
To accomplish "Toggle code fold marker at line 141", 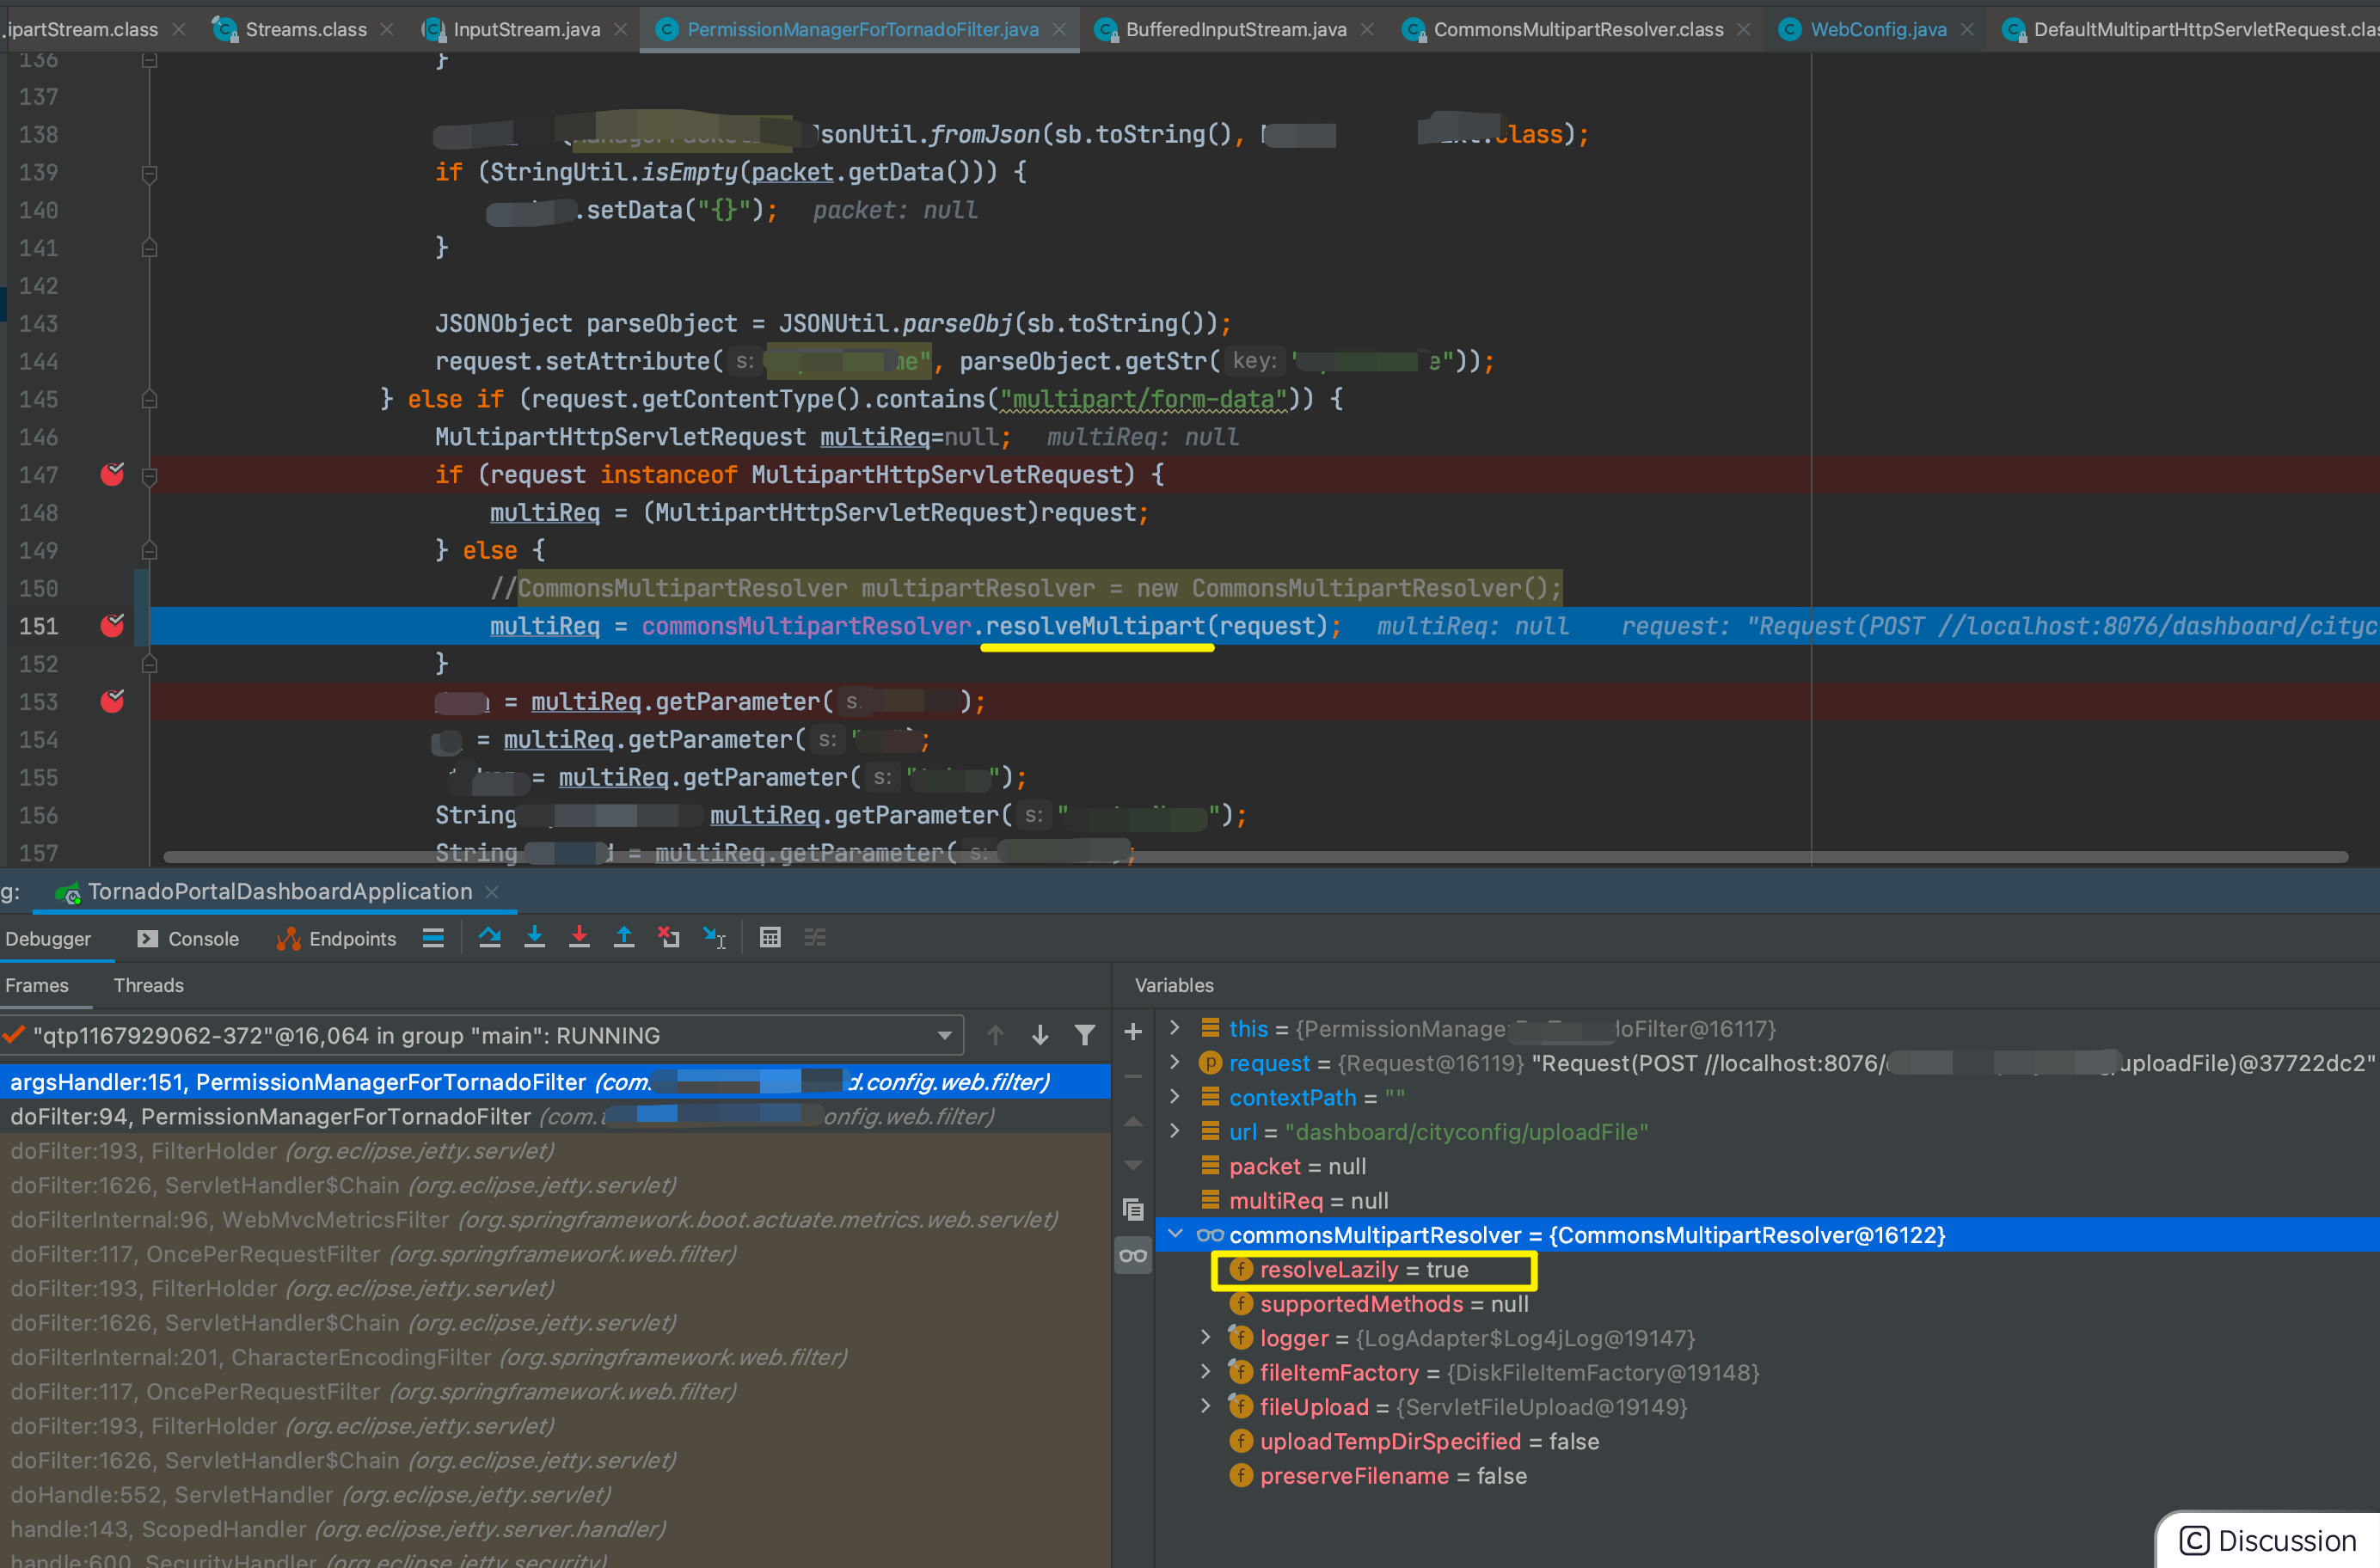I will coord(149,247).
